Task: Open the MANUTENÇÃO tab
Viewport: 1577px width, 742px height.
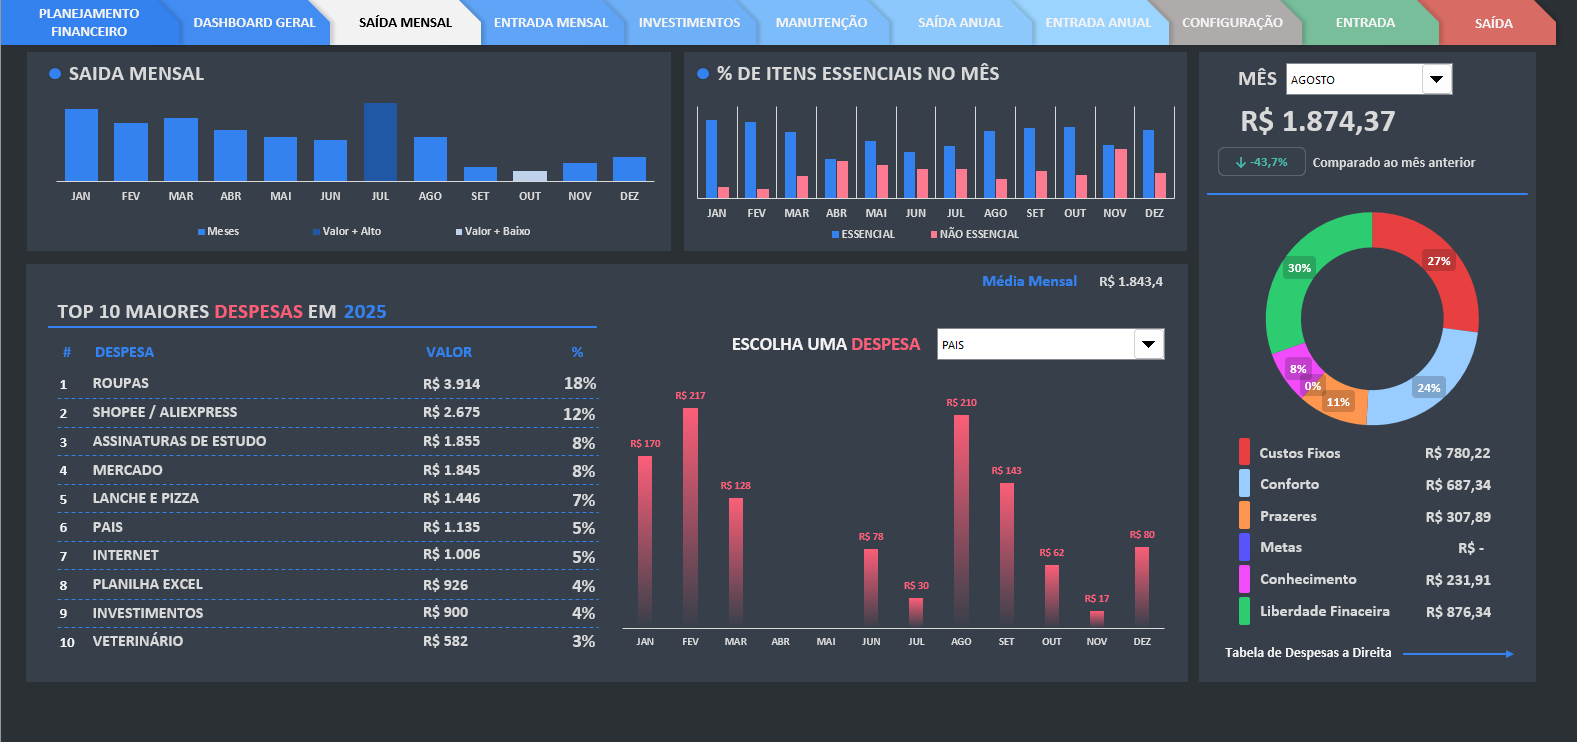Action: [x=821, y=22]
